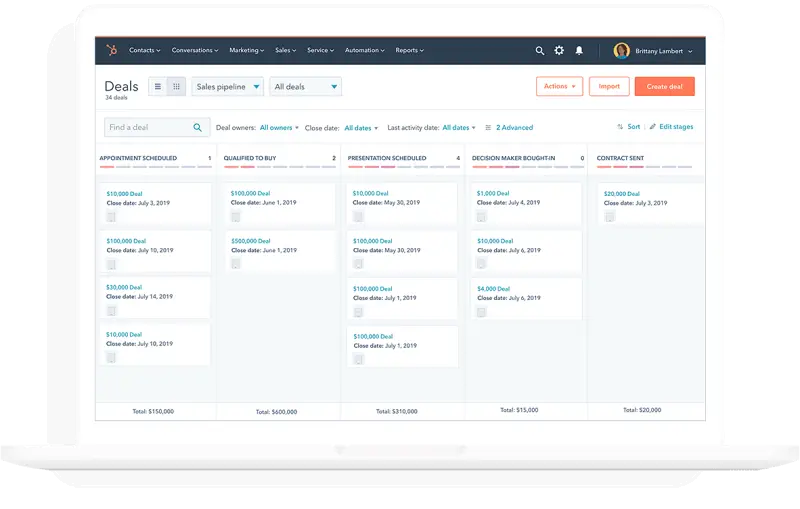Open Close date All dates filter

[361, 128]
